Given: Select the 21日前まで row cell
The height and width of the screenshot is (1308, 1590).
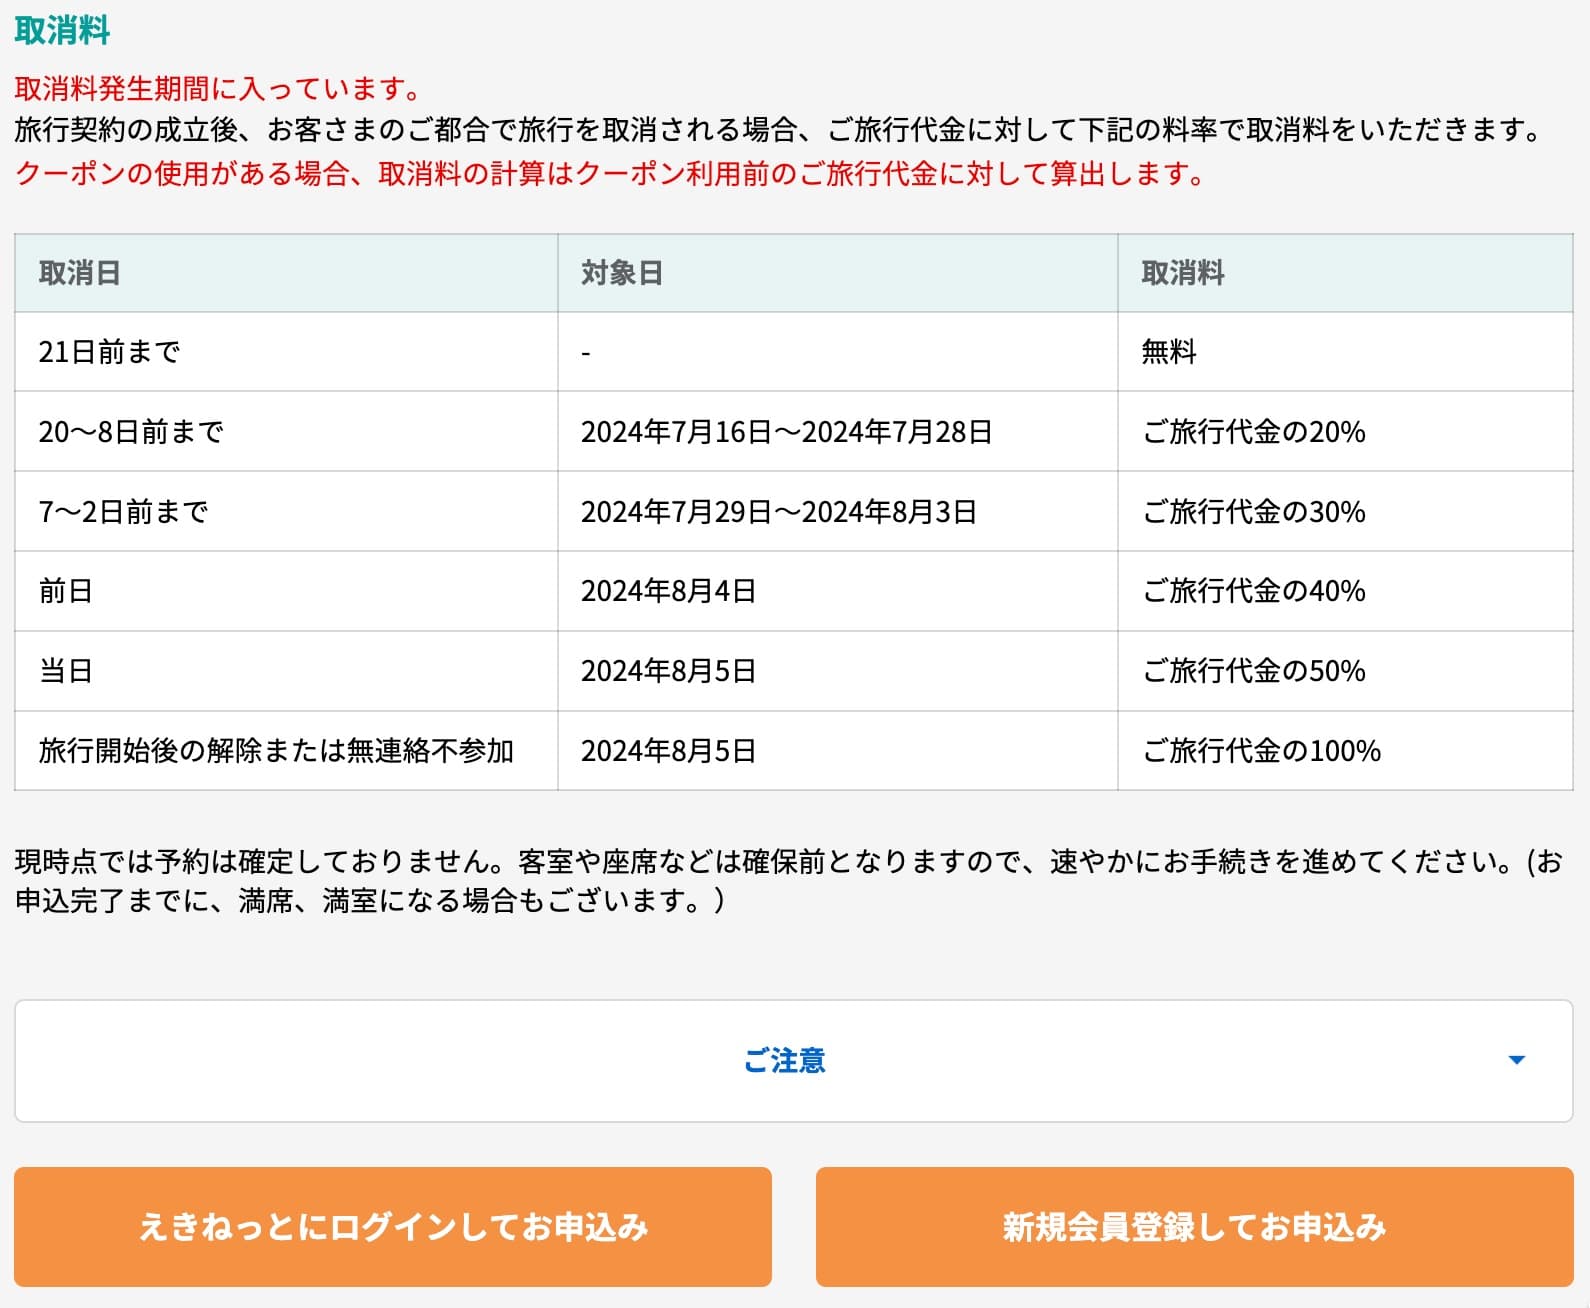Looking at the screenshot, I should (286, 352).
